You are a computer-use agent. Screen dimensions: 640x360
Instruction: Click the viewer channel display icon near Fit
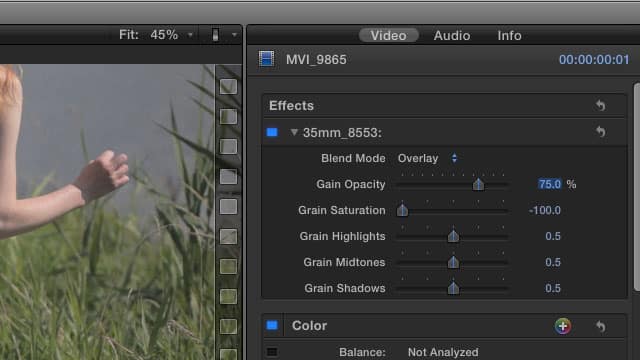(x=216, y=35)
